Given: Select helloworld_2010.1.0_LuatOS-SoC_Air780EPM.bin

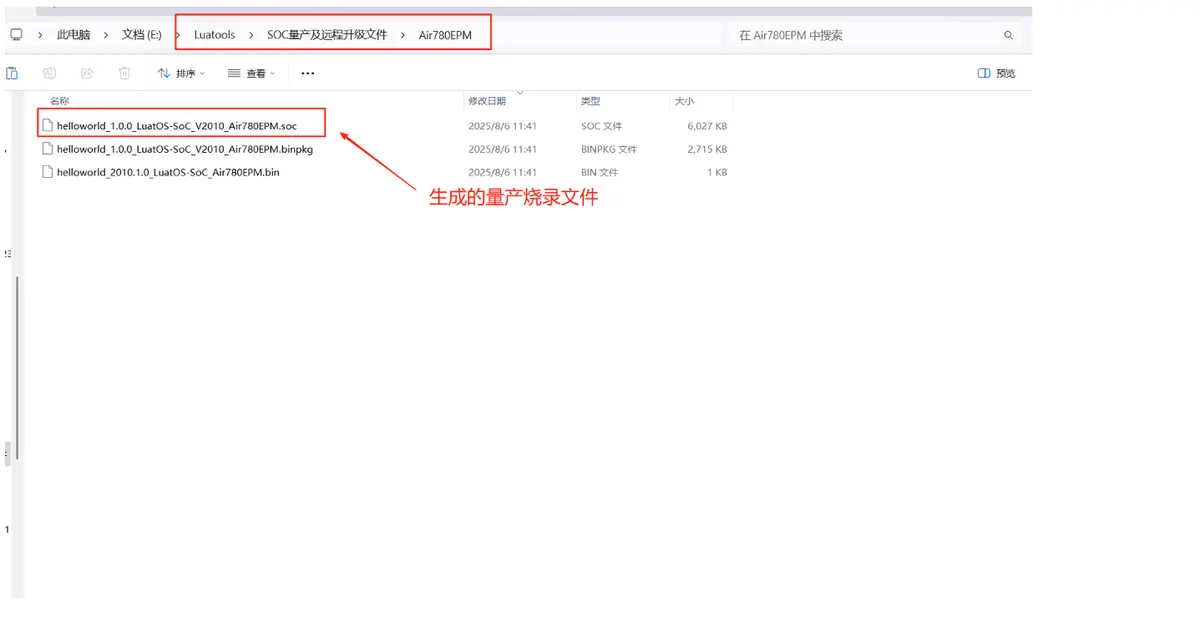Looking at the screenshot, I should 168,172.
